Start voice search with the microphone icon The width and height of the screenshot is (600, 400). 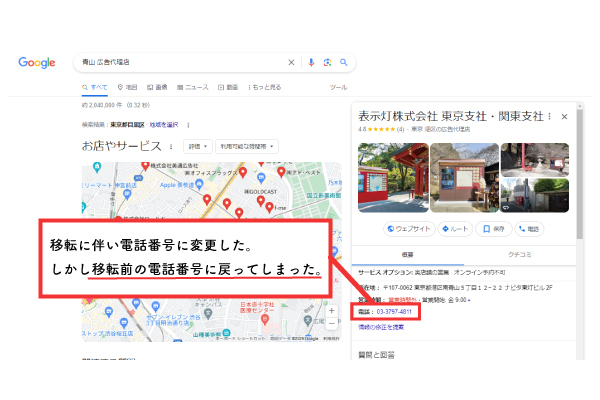coord(311,62)
